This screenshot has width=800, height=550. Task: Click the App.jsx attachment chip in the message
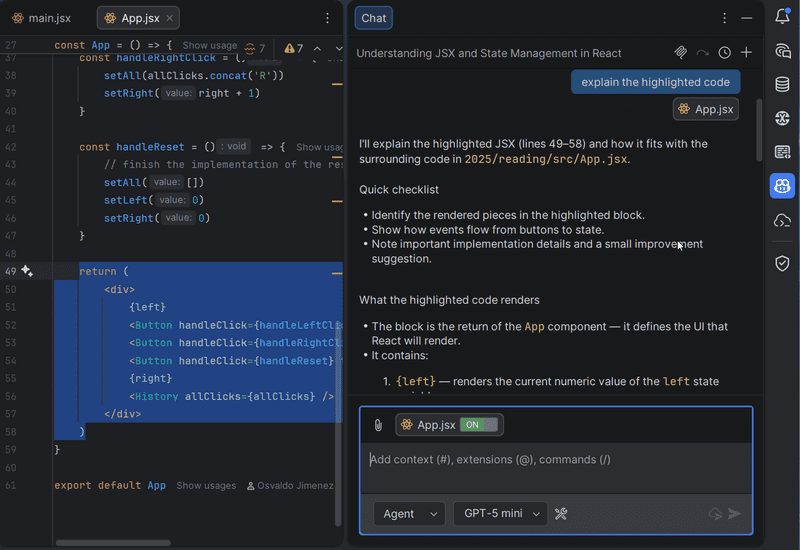(x=706, y=109)
